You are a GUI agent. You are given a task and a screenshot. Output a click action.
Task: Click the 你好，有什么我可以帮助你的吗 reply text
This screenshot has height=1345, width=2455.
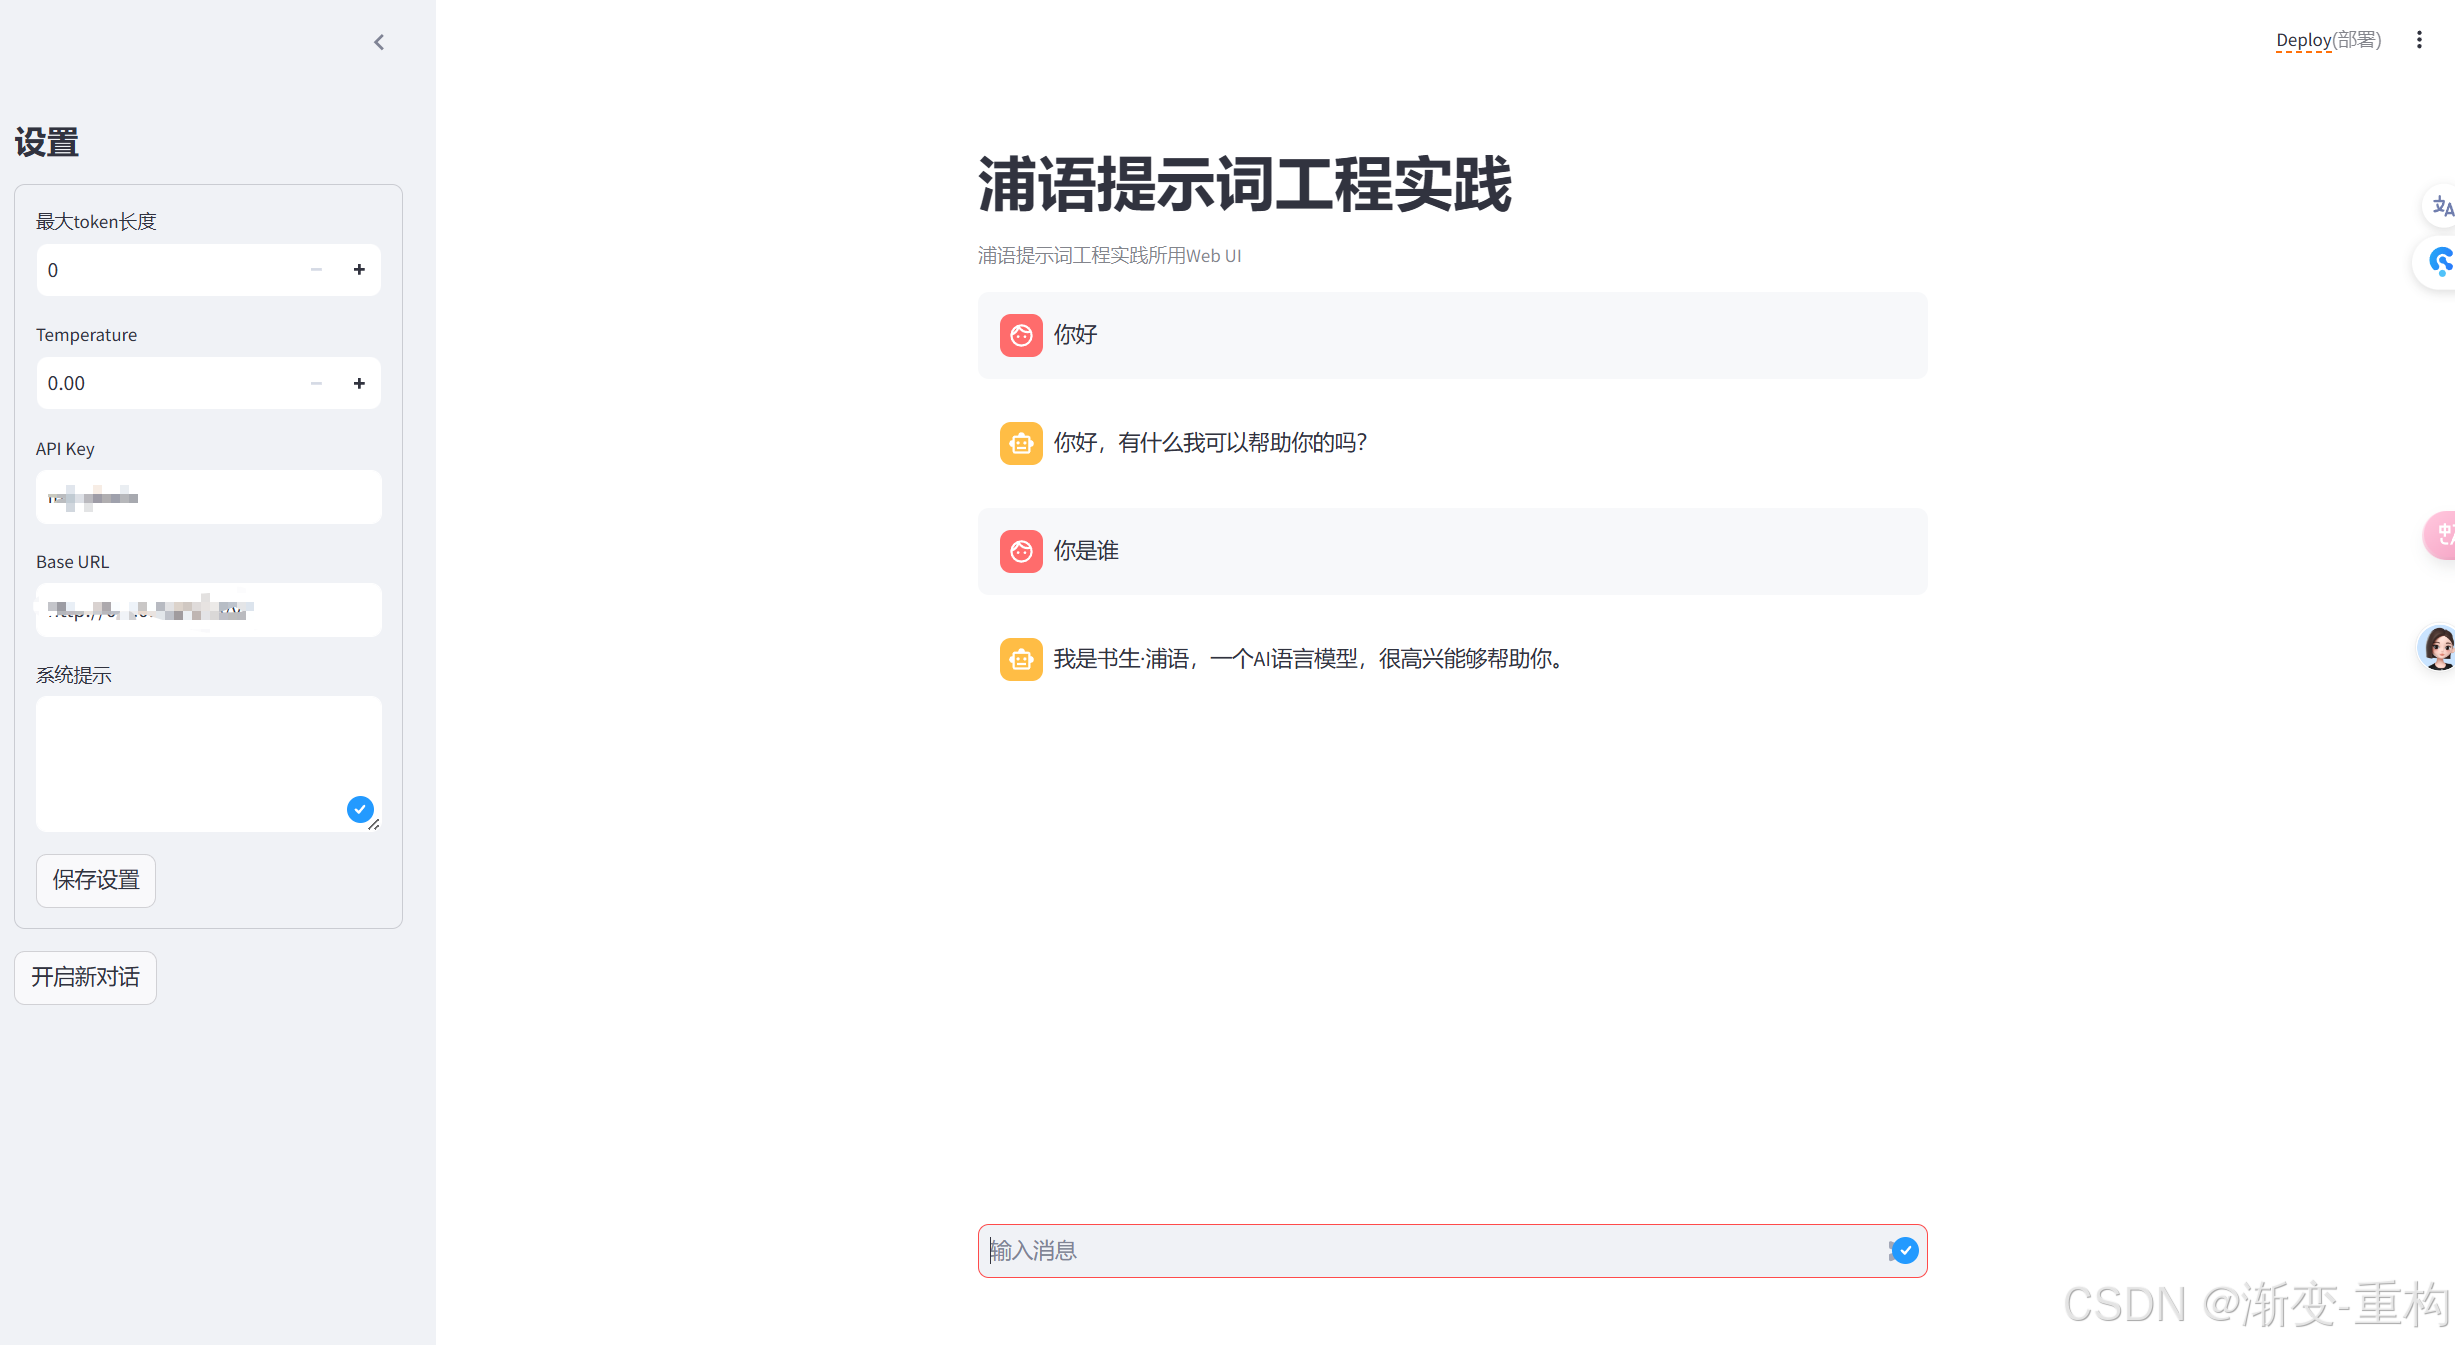[1210, 443]
